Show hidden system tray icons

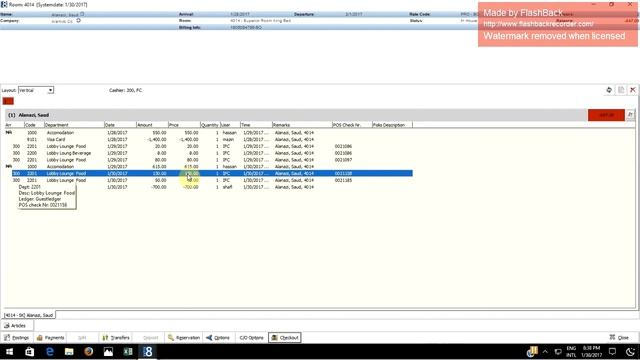click(545, 351)
